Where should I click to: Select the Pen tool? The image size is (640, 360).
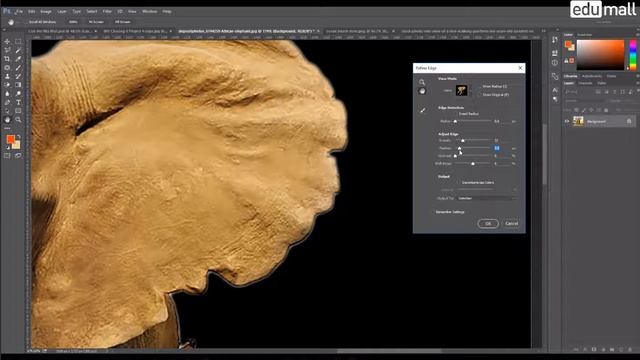[x=7, y=102]
